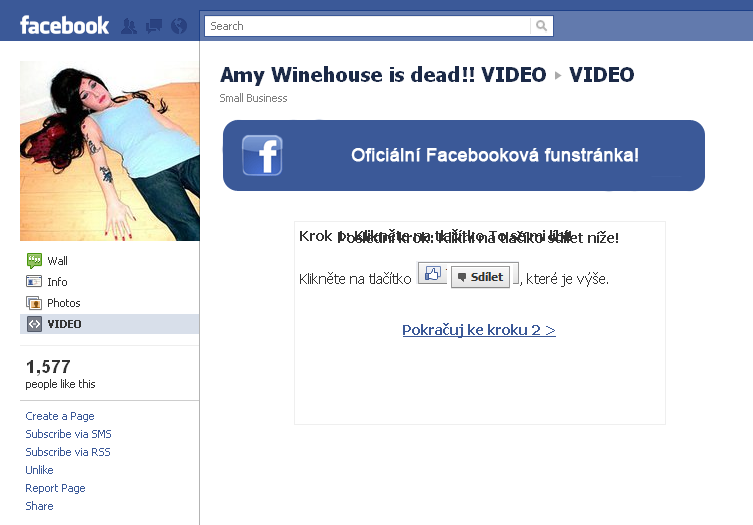Image resolution: width=753 pixels, height=525 pixels.
Task: Click the 'people like this' text
Action: tap(61, 384)
